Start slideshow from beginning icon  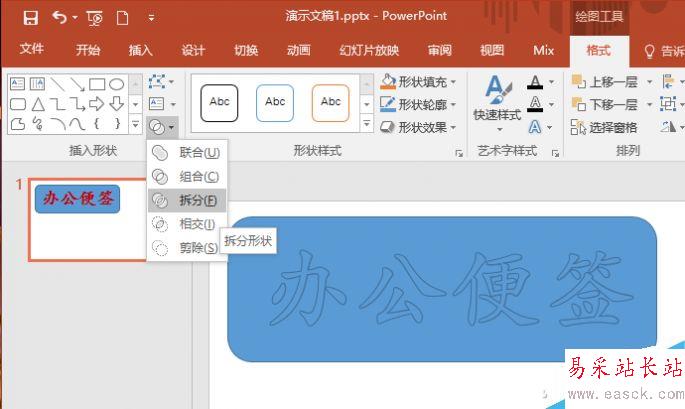pos(94,18)
